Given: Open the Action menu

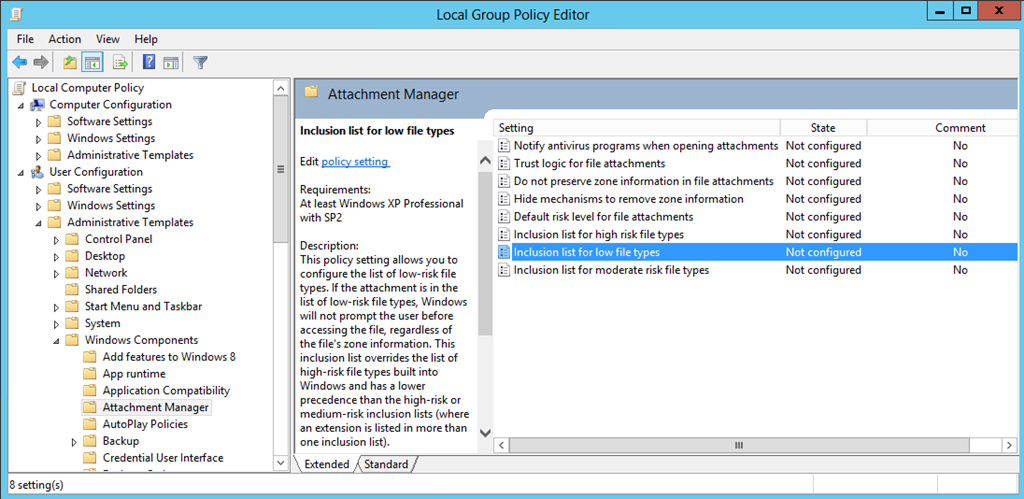Looking at the screenshot, I should click(x=65, y=39).
